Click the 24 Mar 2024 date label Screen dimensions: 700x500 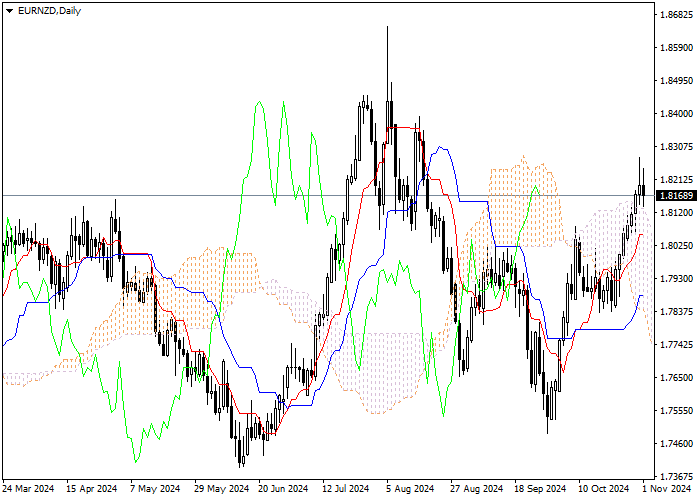coord(29,489)
